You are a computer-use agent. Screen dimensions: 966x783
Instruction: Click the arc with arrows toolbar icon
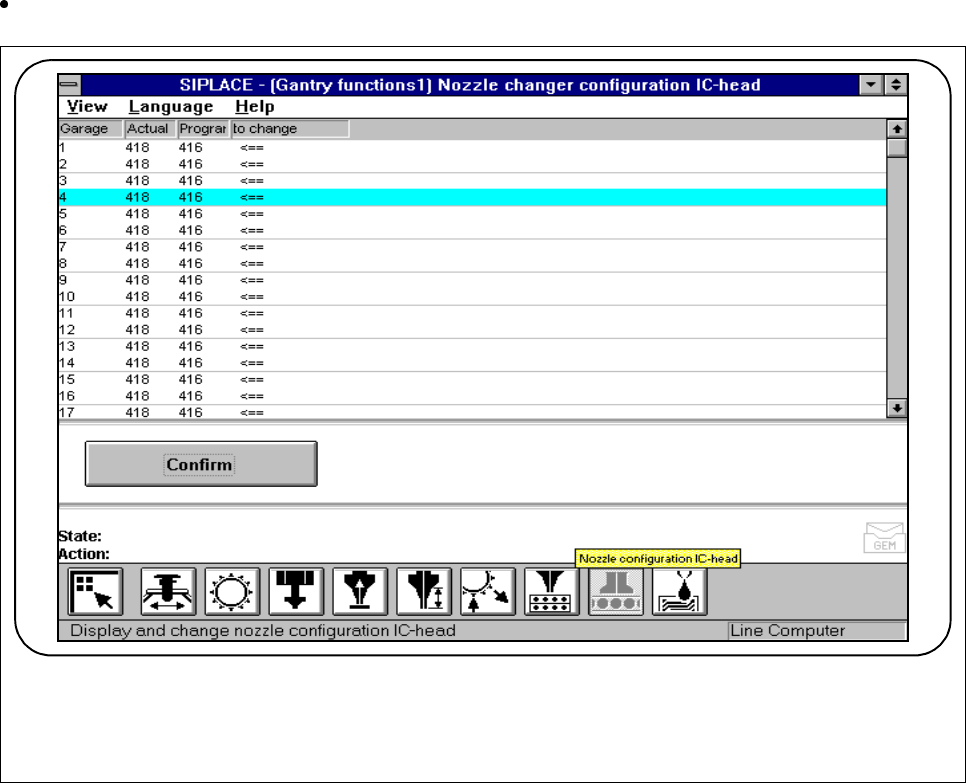pos(488,592)
